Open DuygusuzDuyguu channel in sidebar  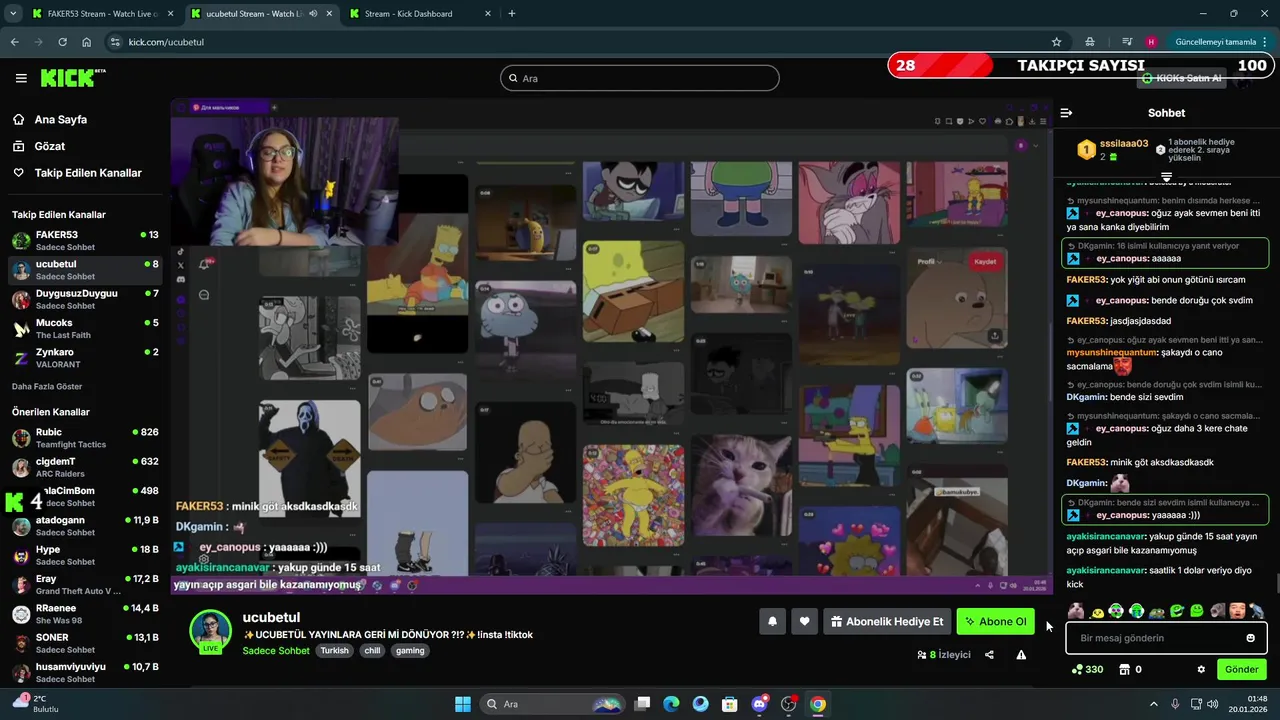(x=85, y=299)
